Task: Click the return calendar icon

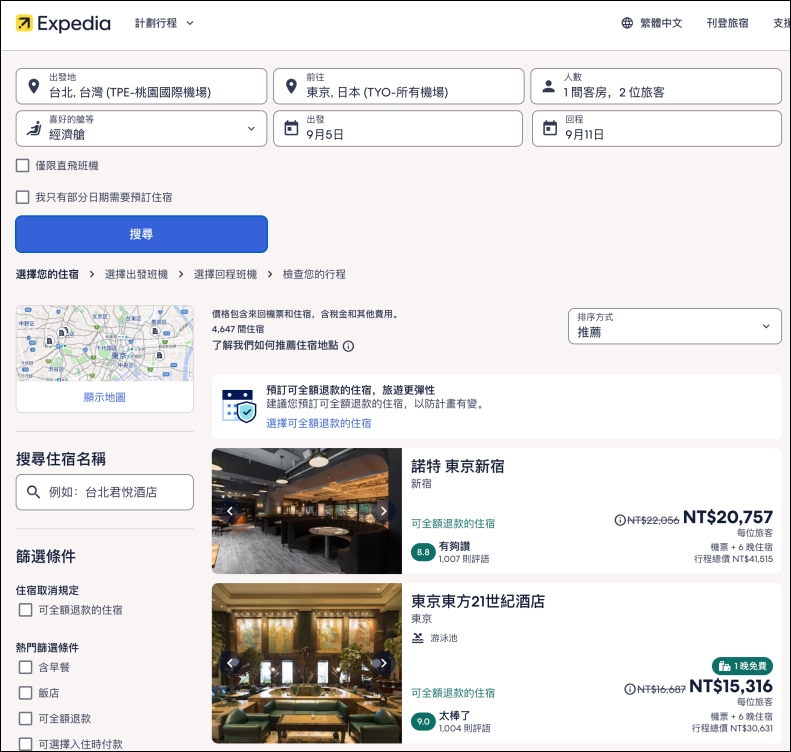Action: pyautogui.click(x=550, y=128)
